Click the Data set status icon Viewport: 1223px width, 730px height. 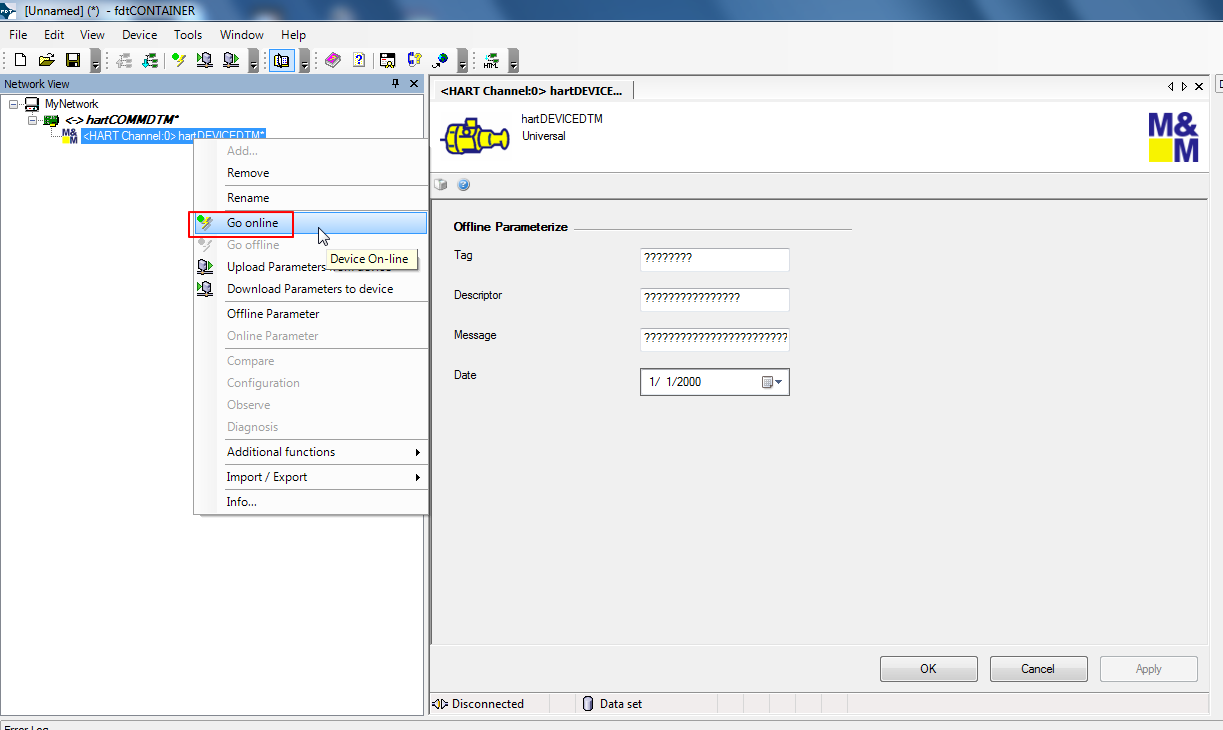[x=588, y=704]
